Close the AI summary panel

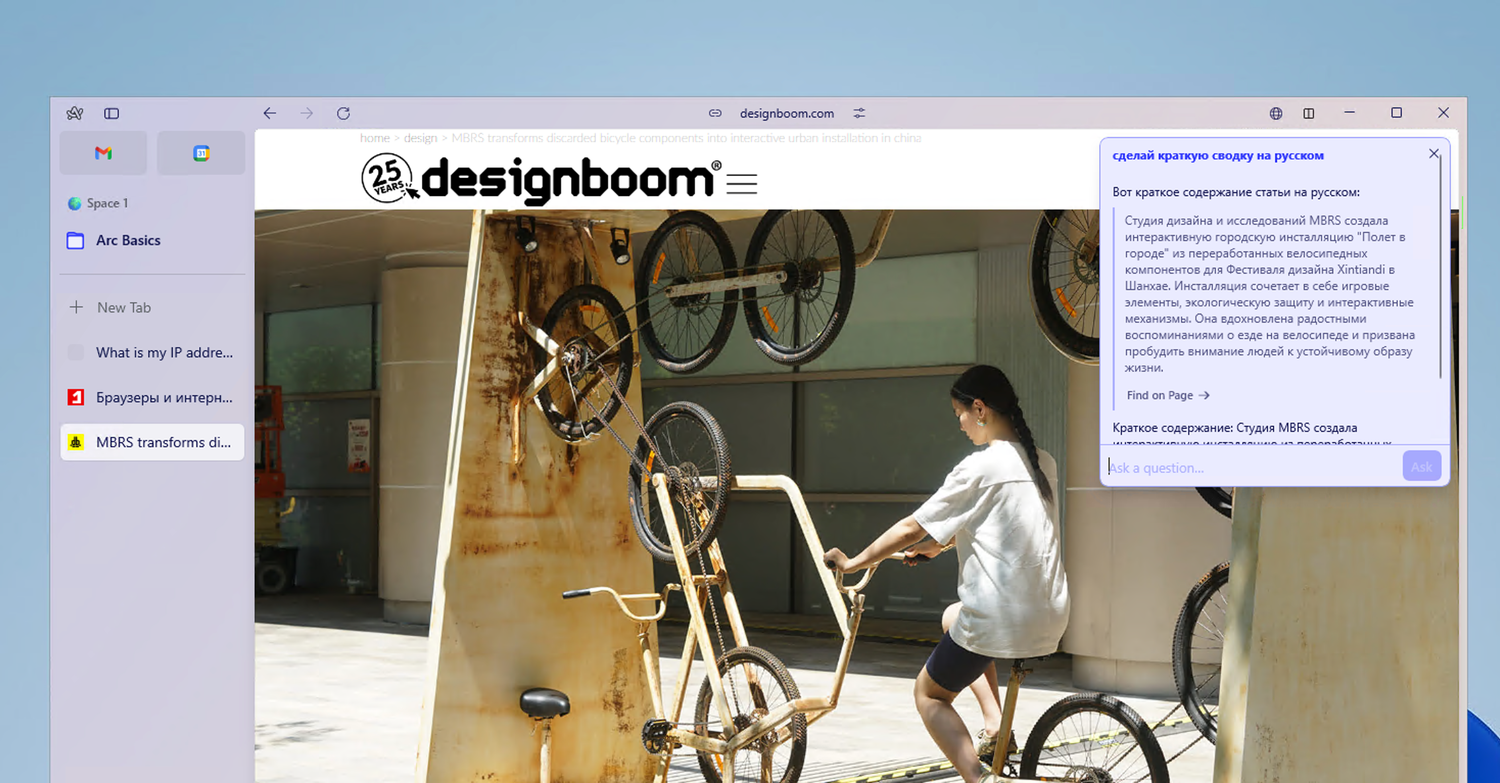click(x=1434, y=153)
